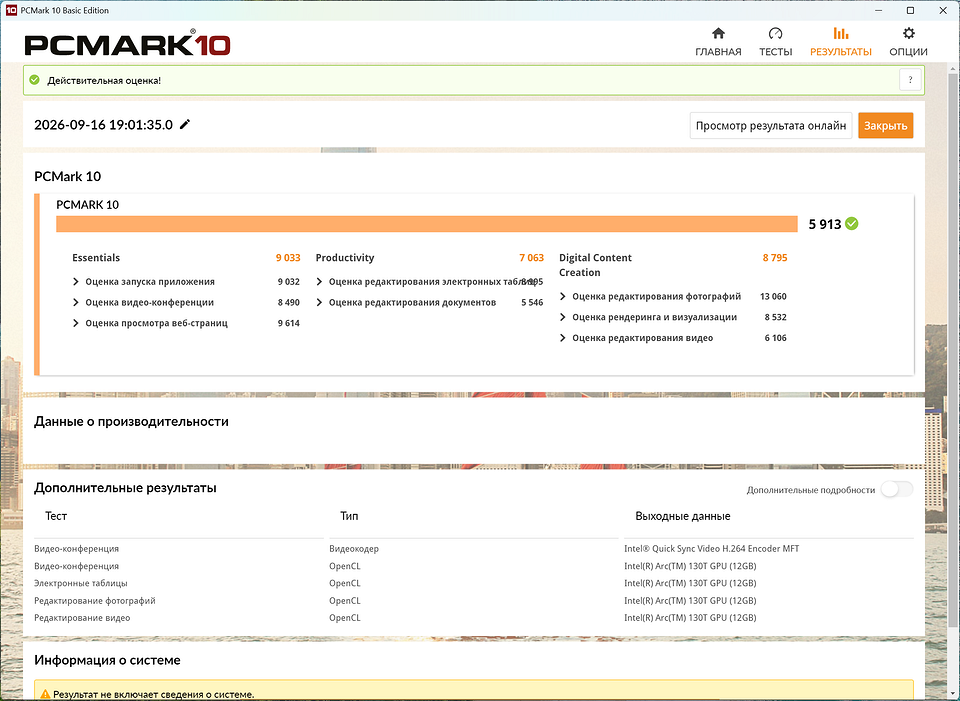Screen dimensions: 960x701
Task: Click value 5 546 for document editing
Action: pos(532,302)
